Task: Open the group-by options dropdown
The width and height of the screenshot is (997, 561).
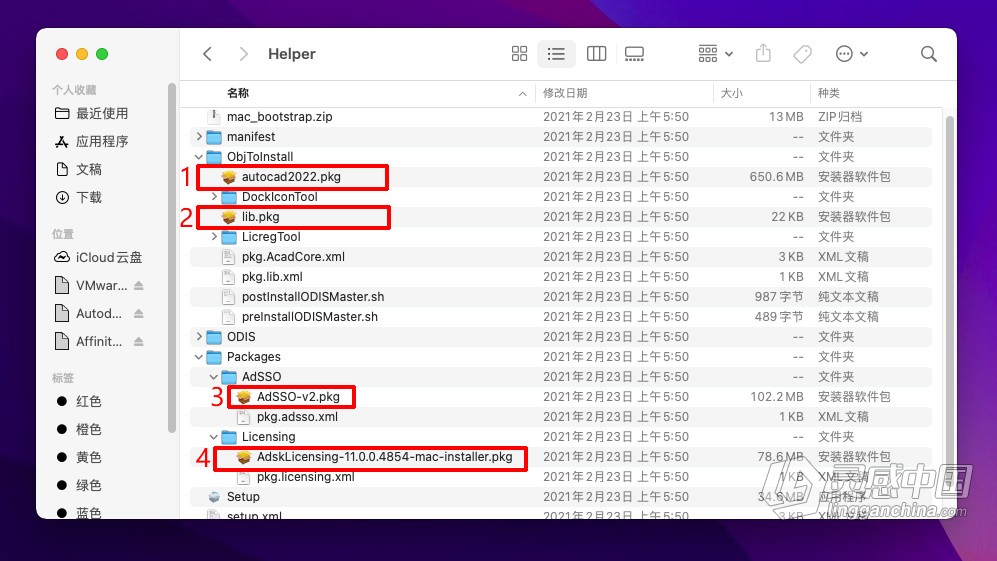Action: tap(715, 54)
